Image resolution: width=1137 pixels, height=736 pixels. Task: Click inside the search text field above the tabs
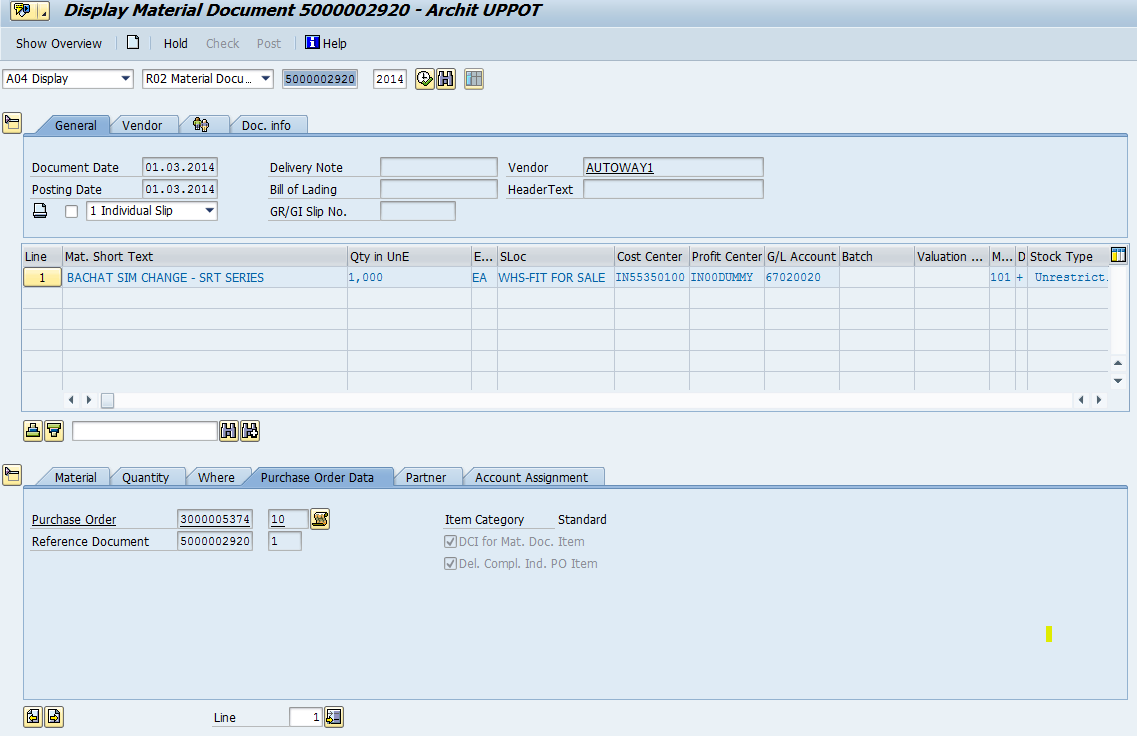pos(145,431)
